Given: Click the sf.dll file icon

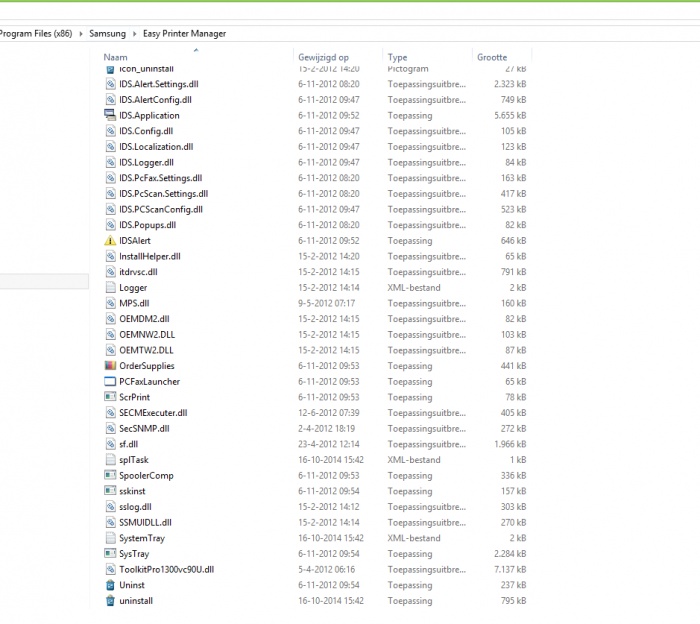Looking at the screenshot, I should click(x=110, y=444).
